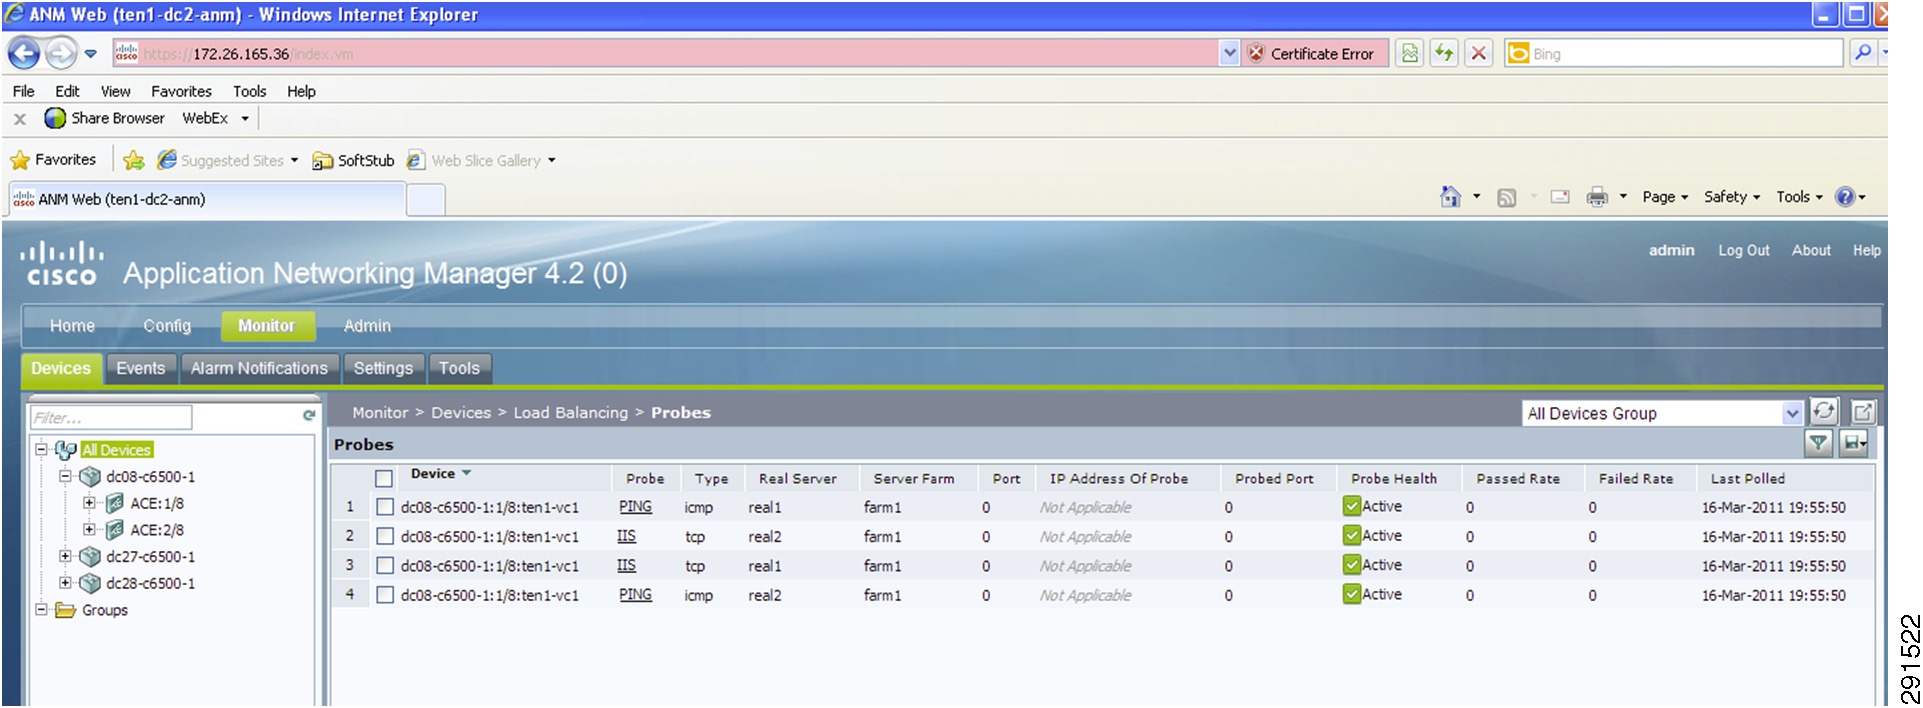Expand the dc28-c6500-1 tree node
Image resolution: width=1923 pixels, height=708 pixels.
[65, 583]
